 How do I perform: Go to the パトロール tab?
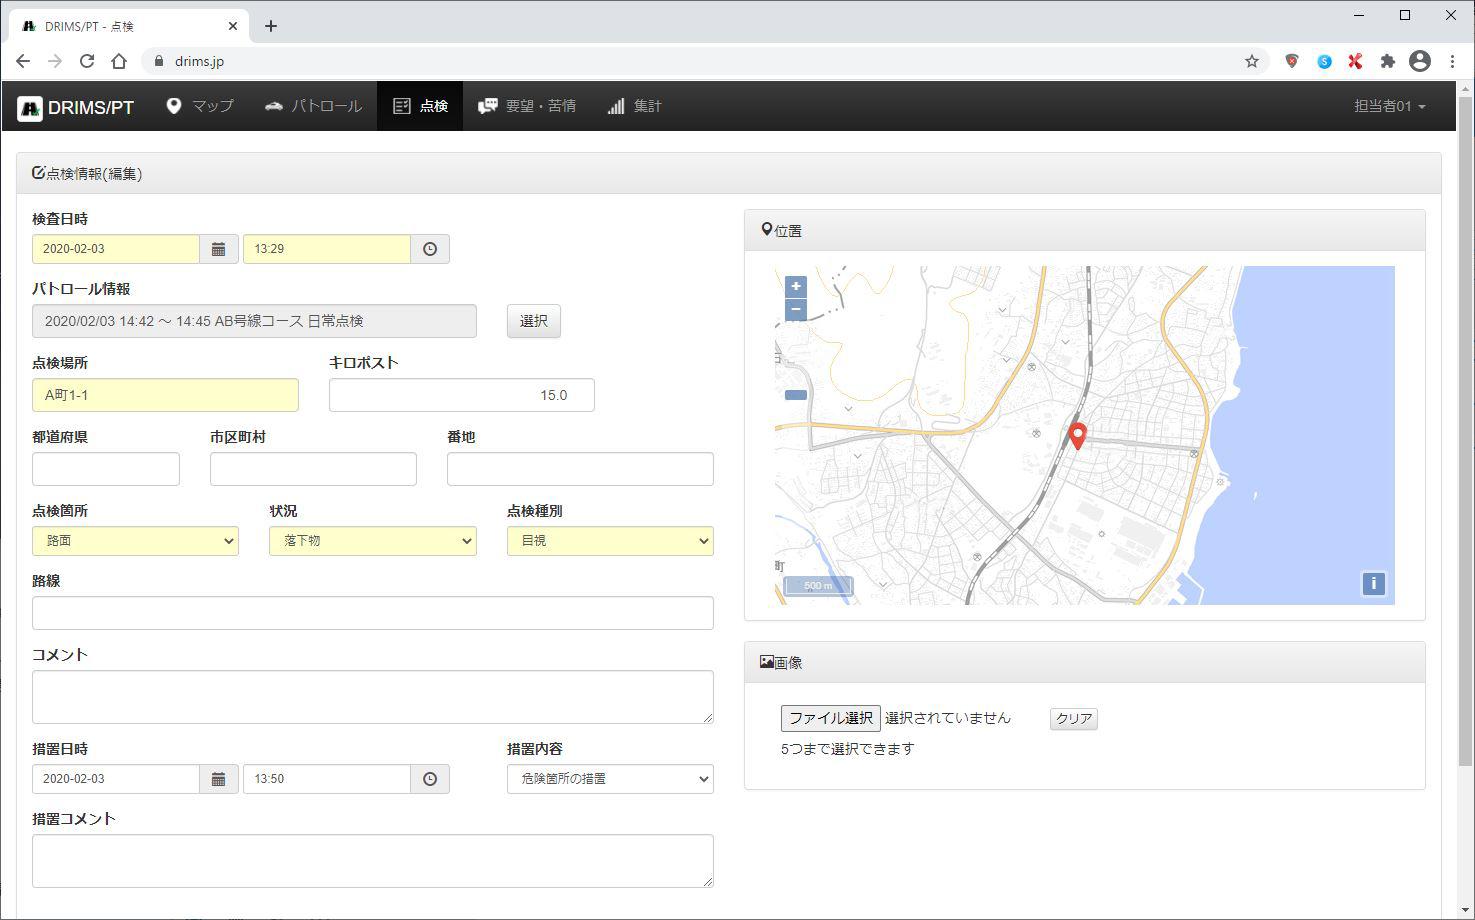coord(313,106)
